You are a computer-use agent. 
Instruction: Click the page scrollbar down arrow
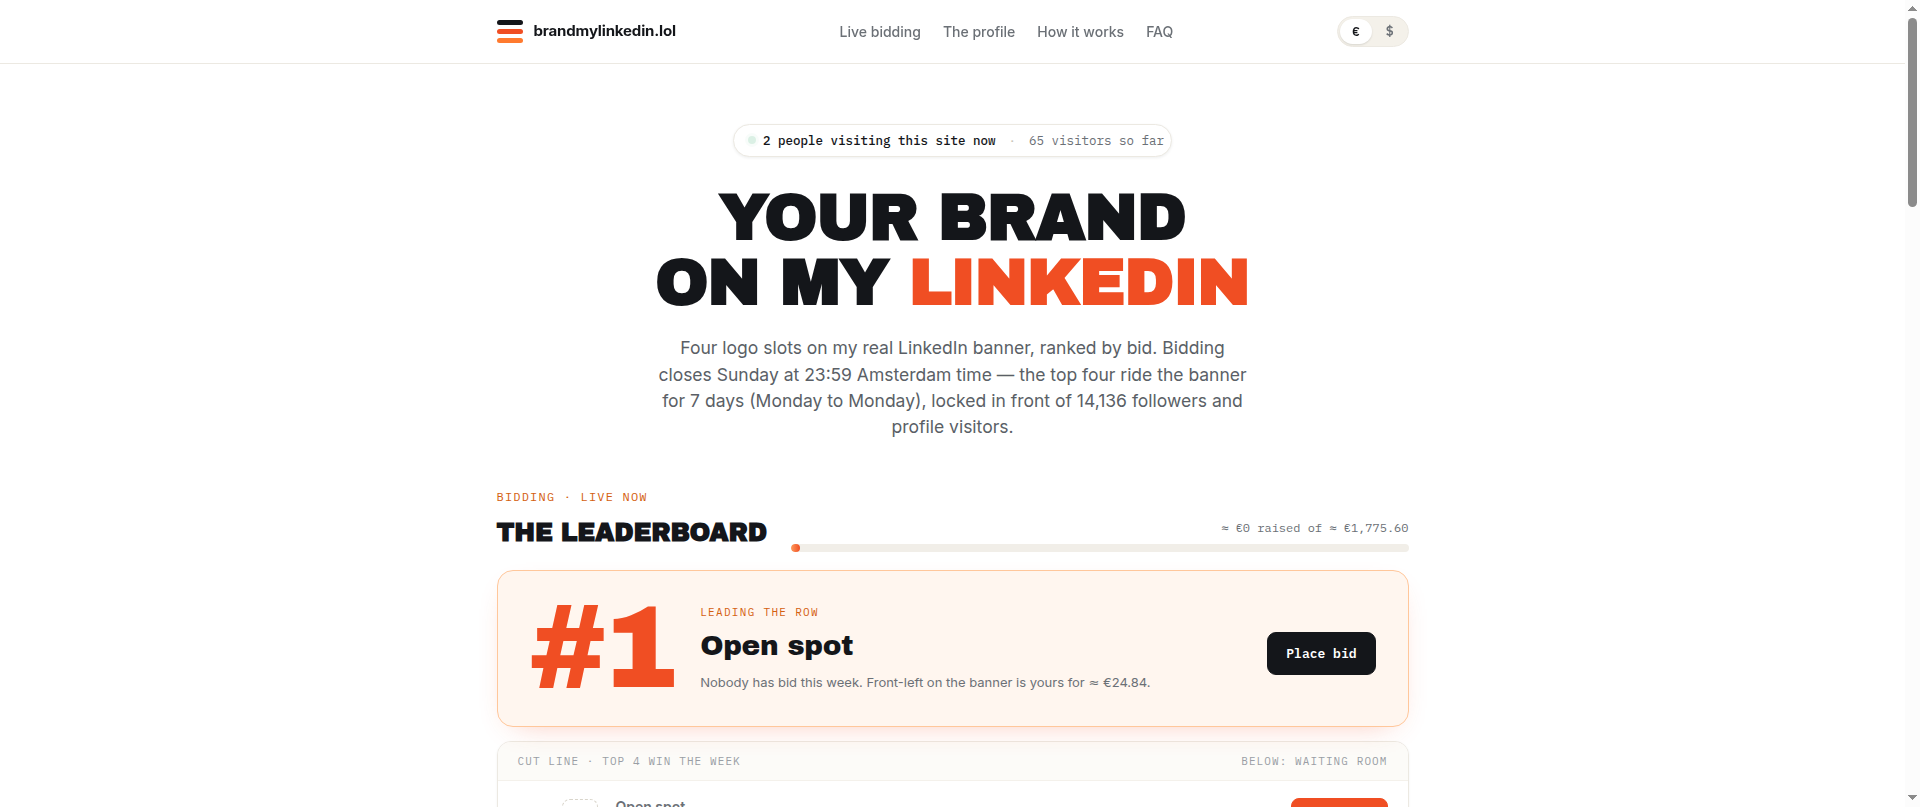pyautogui.click(x=1912, y=799)
